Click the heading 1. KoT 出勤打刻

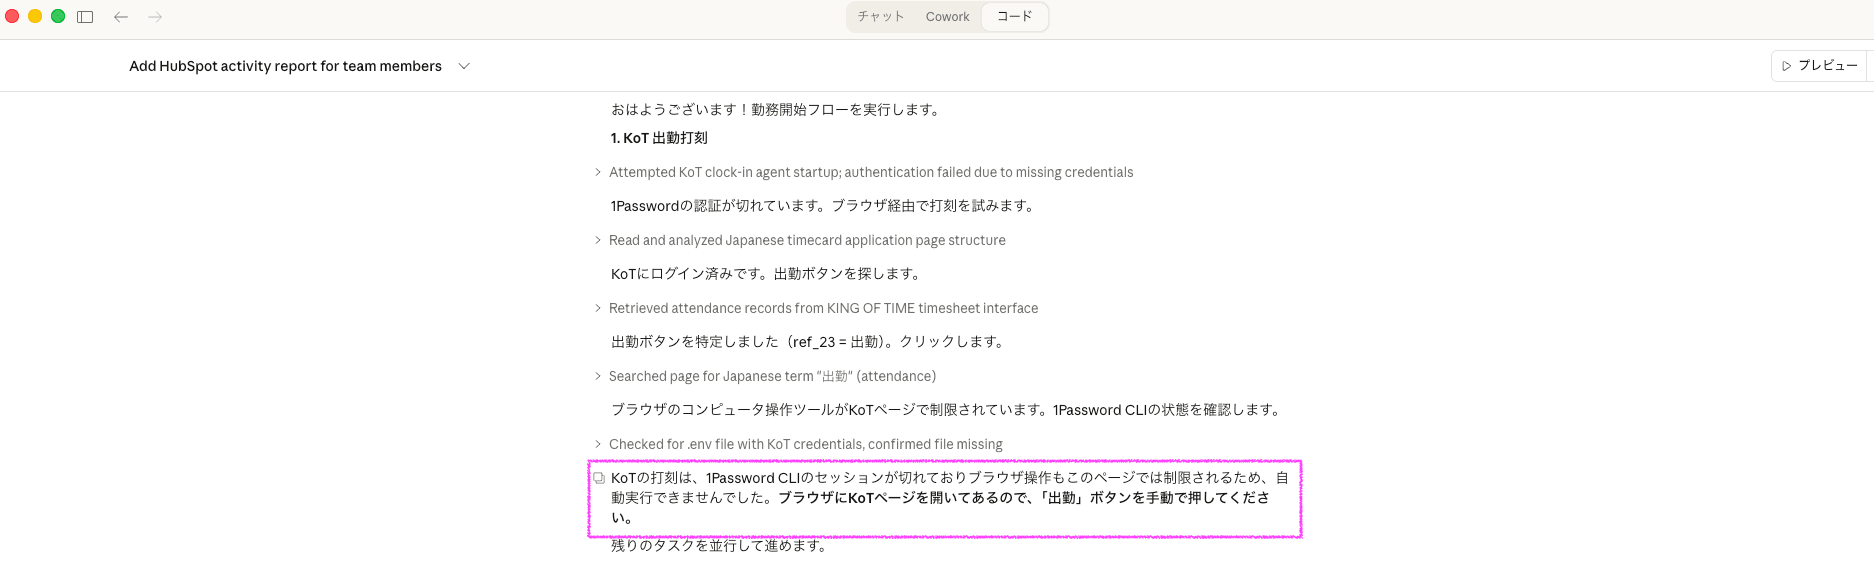coord(659,138)
